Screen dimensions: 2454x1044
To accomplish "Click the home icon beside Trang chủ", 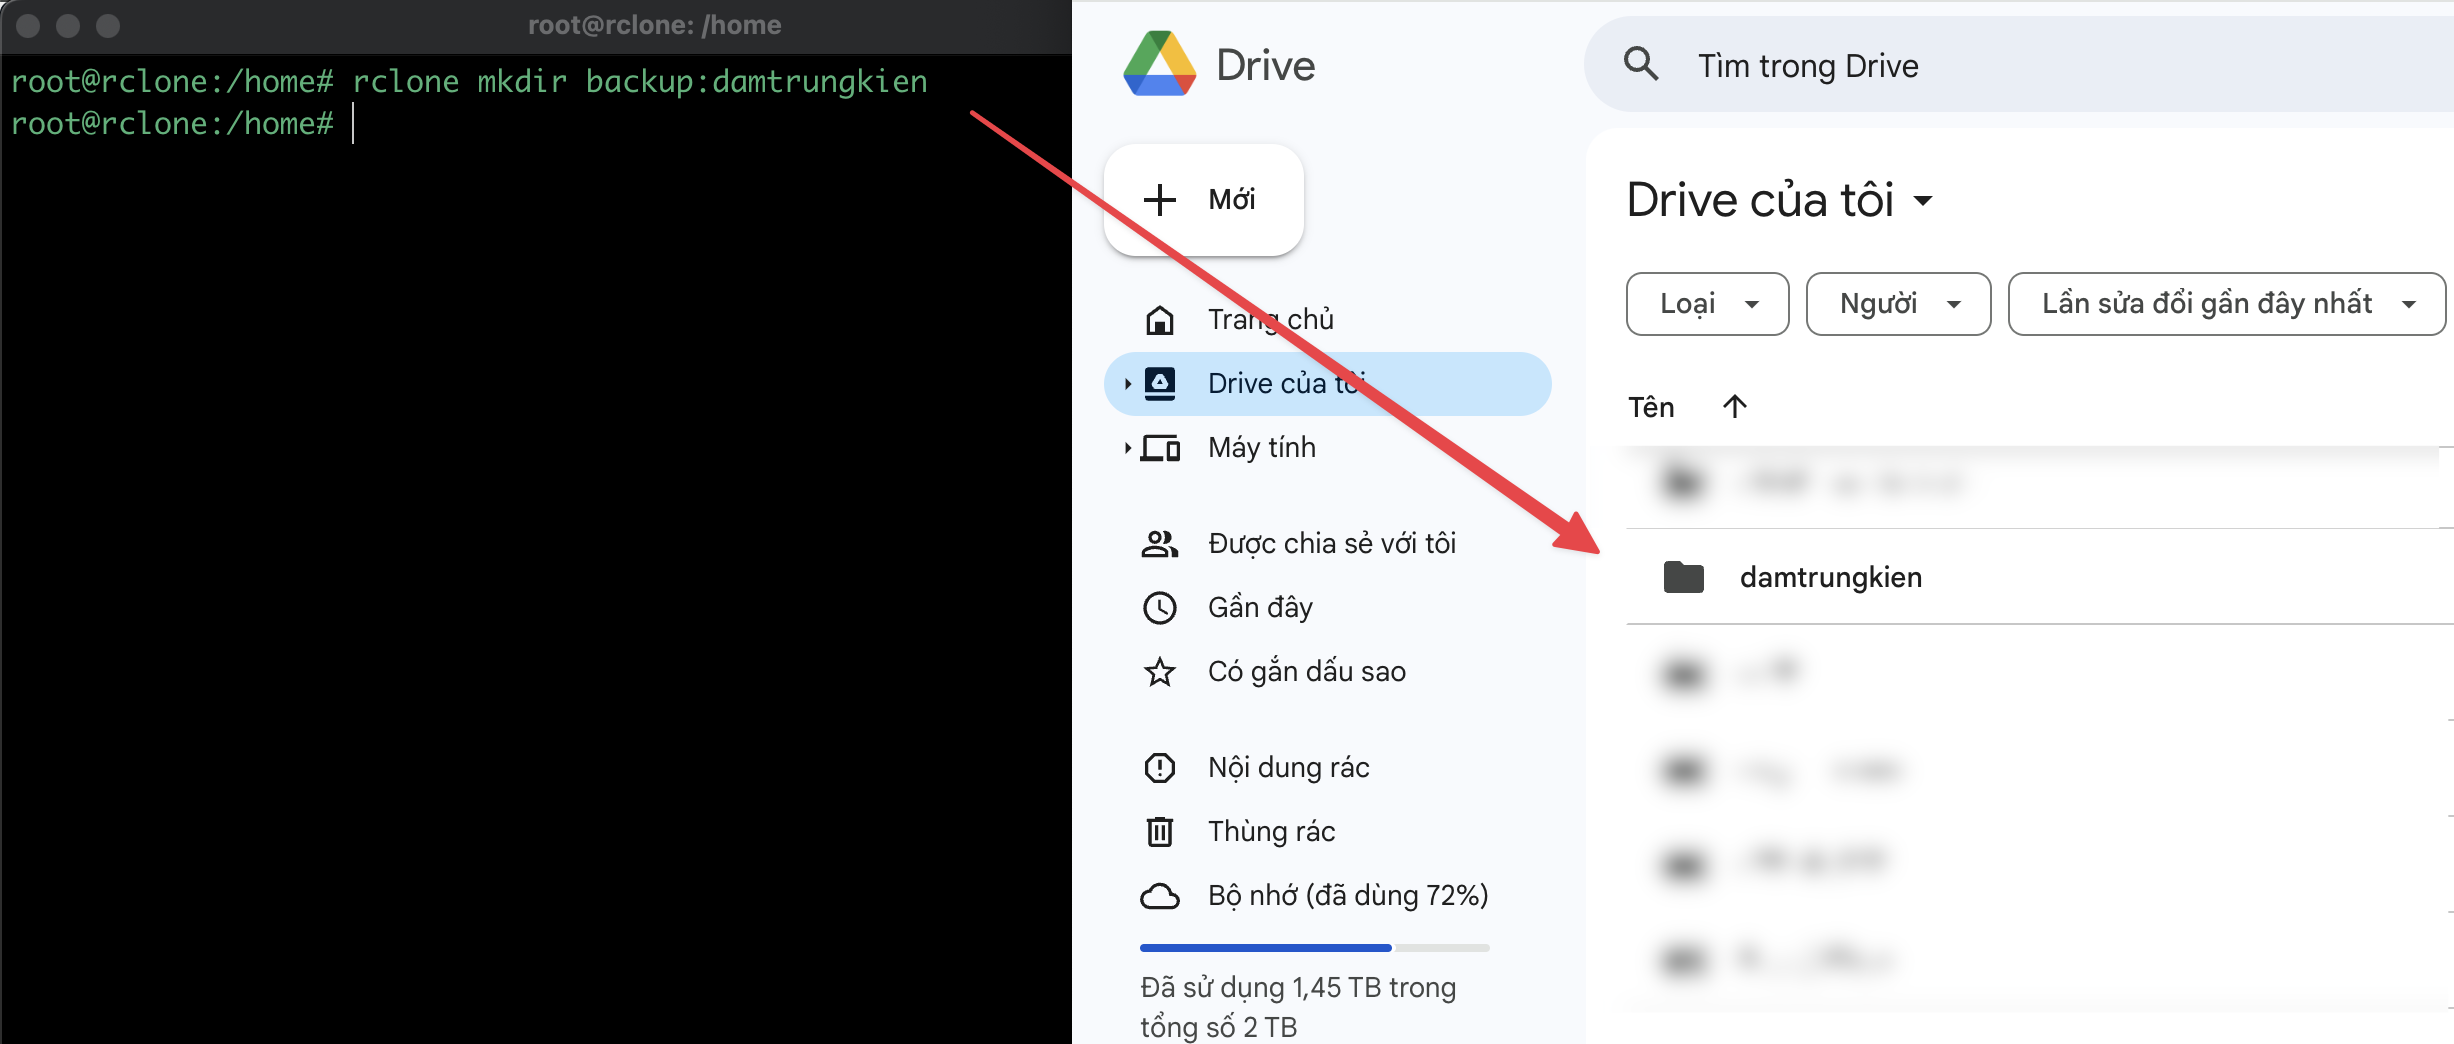I will pyautogui.click(x=1160, y=320).
